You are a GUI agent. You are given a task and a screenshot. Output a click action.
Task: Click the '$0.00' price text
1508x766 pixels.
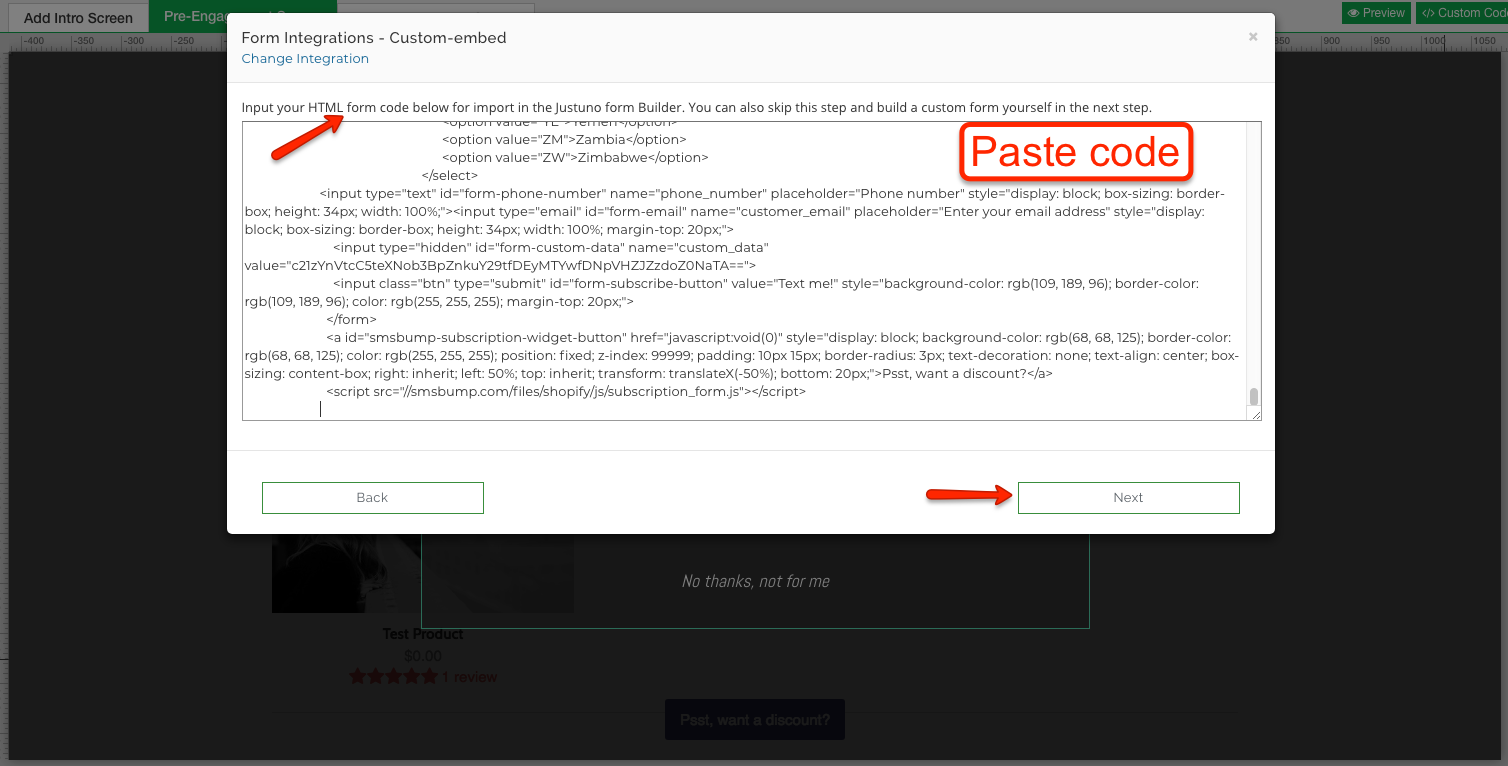[423, 656]
